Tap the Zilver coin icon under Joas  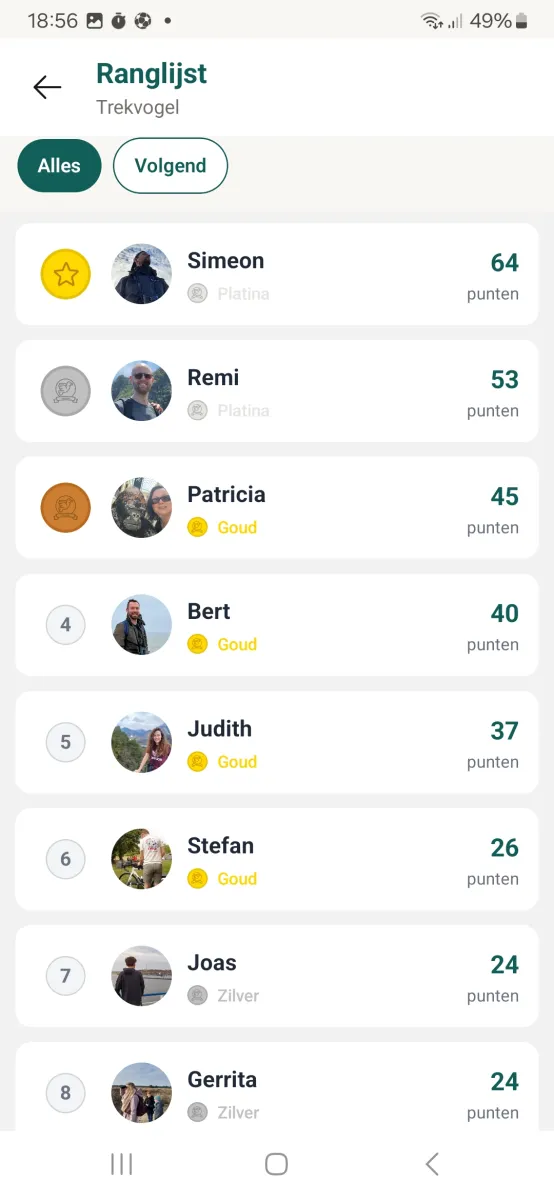(x=198, y=996)
